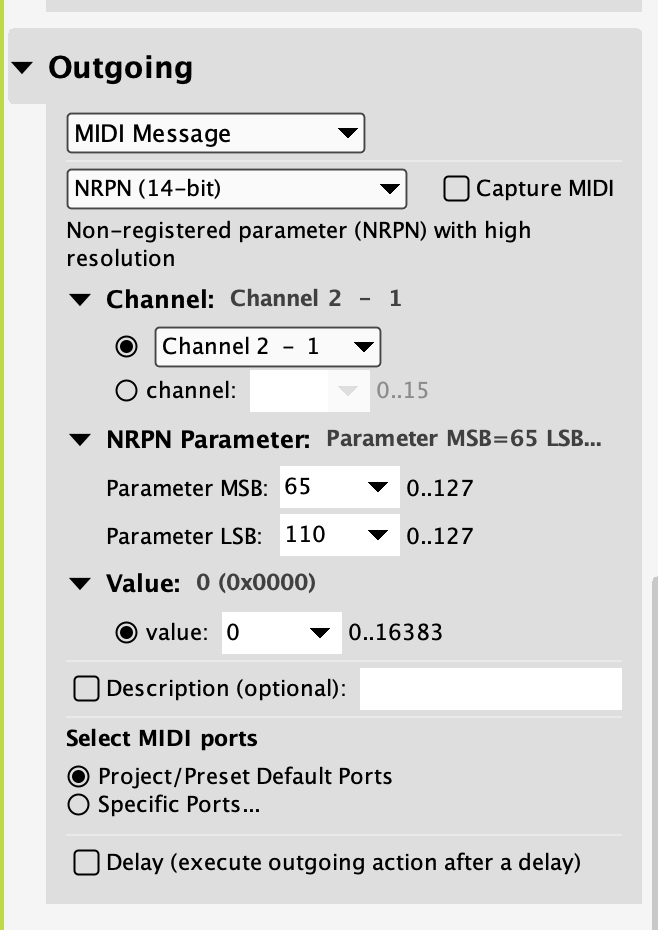Select the Channel 2 - 1 radio button

(127, 347)
